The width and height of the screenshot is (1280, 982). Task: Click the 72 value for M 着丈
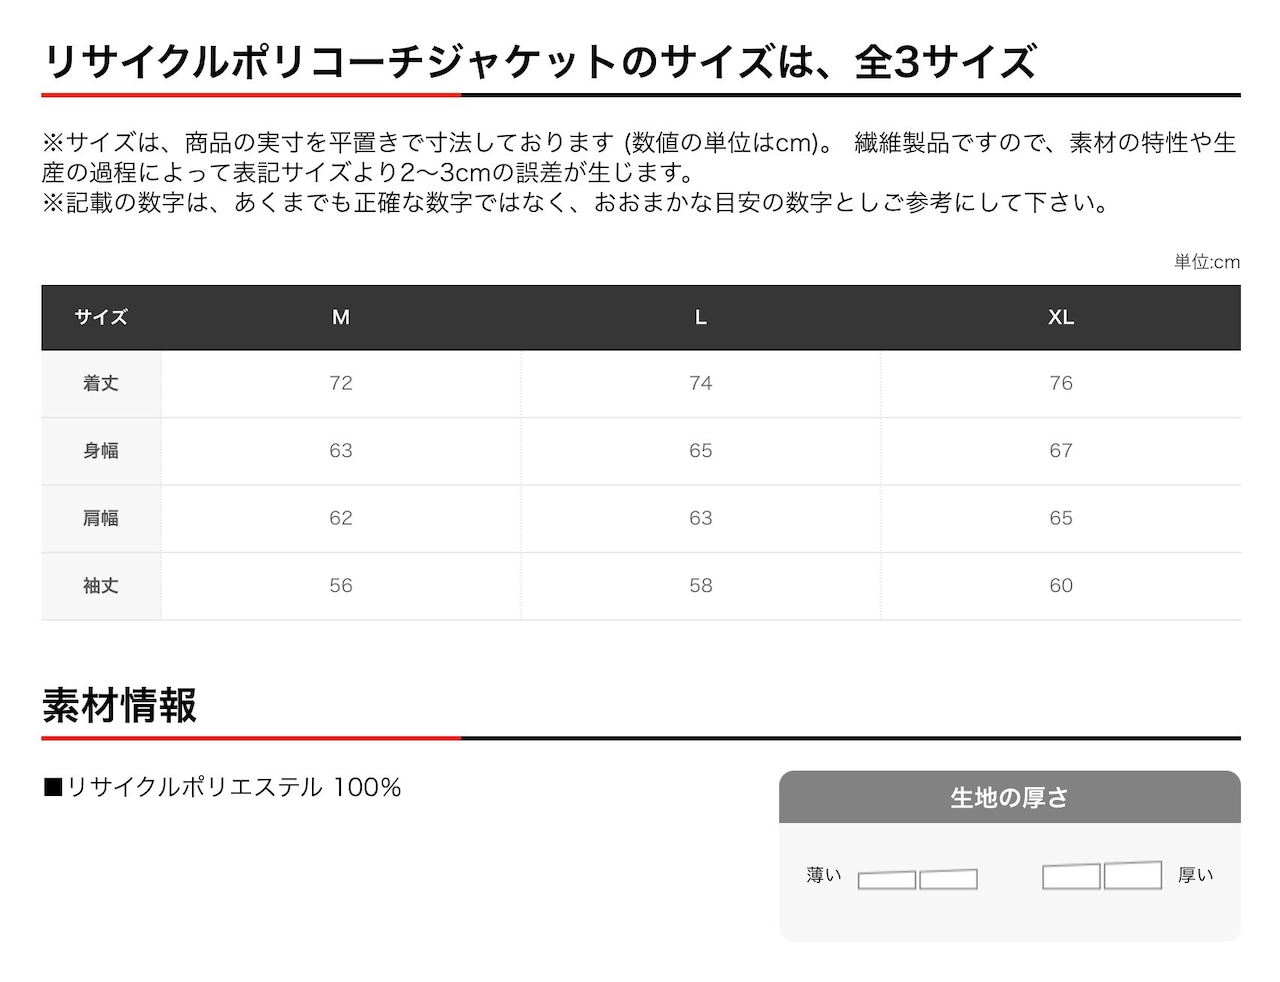[x=341, y=383]
